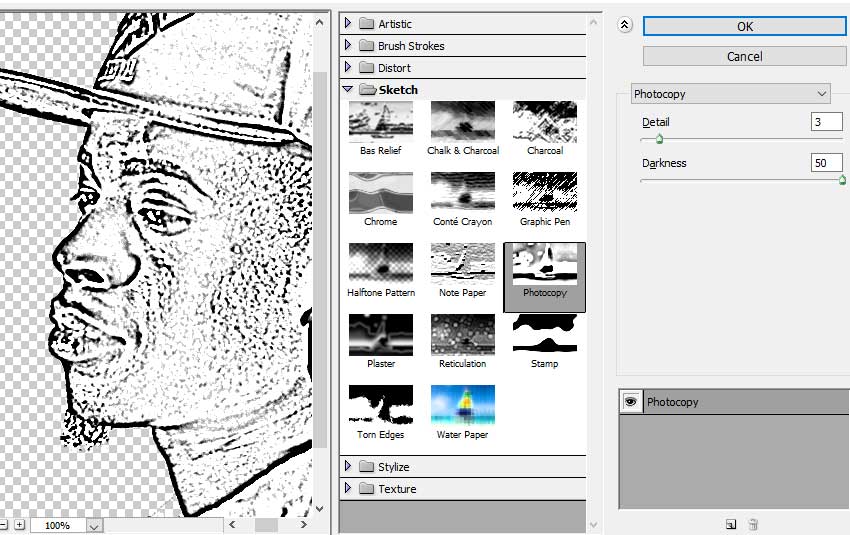Image resolution: width=850 pixels, height=535 pixels.
Task: Open the Photocopy filter dropdown
Action: [731, 94]
